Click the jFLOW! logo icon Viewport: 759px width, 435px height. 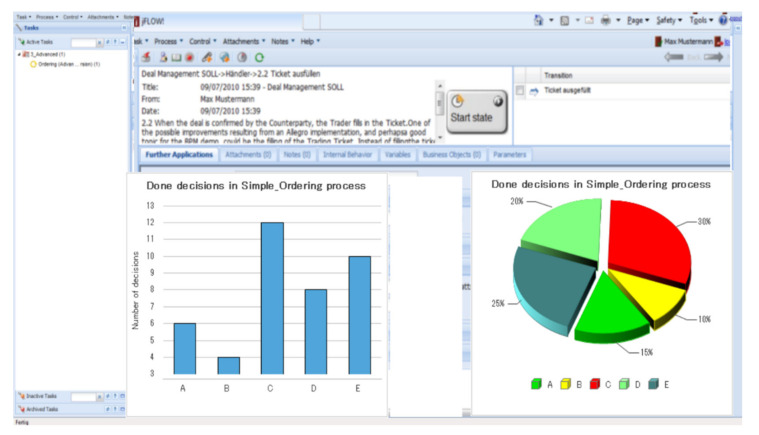pos(137,22)
